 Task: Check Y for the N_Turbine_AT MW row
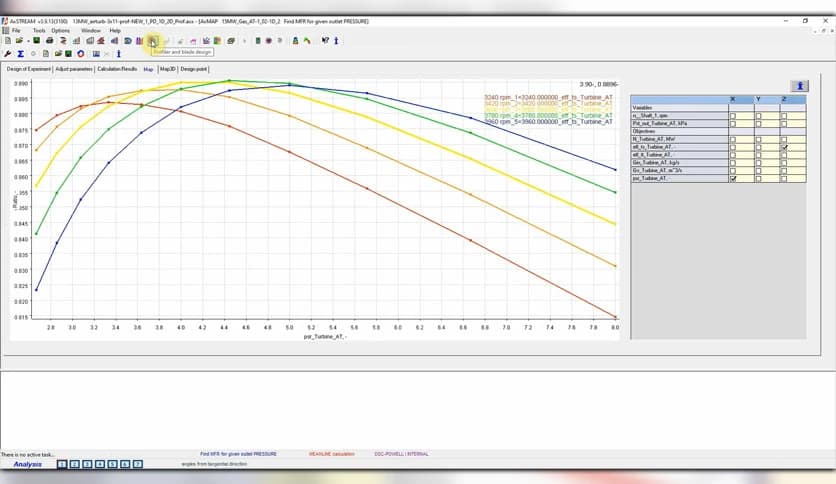tap(759, 139)
